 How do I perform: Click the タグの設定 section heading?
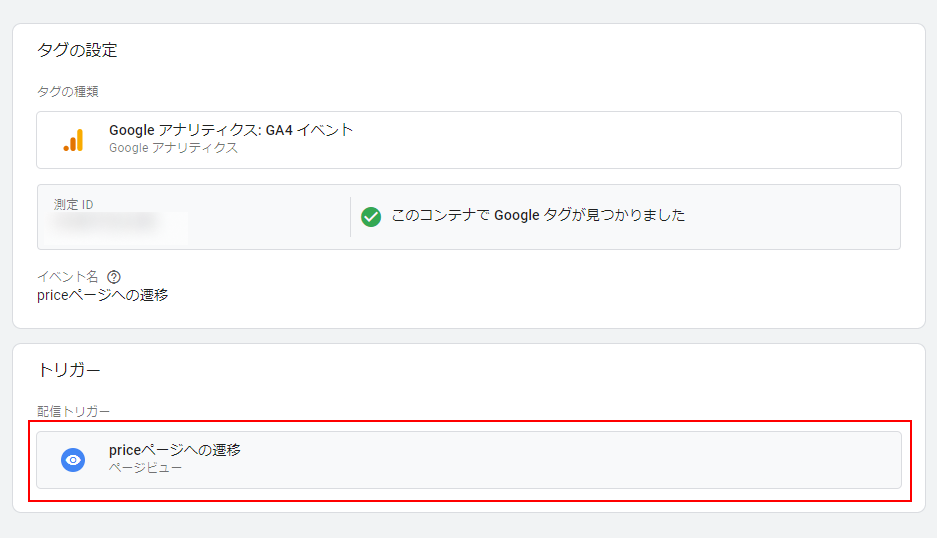(x=77, y=50)
